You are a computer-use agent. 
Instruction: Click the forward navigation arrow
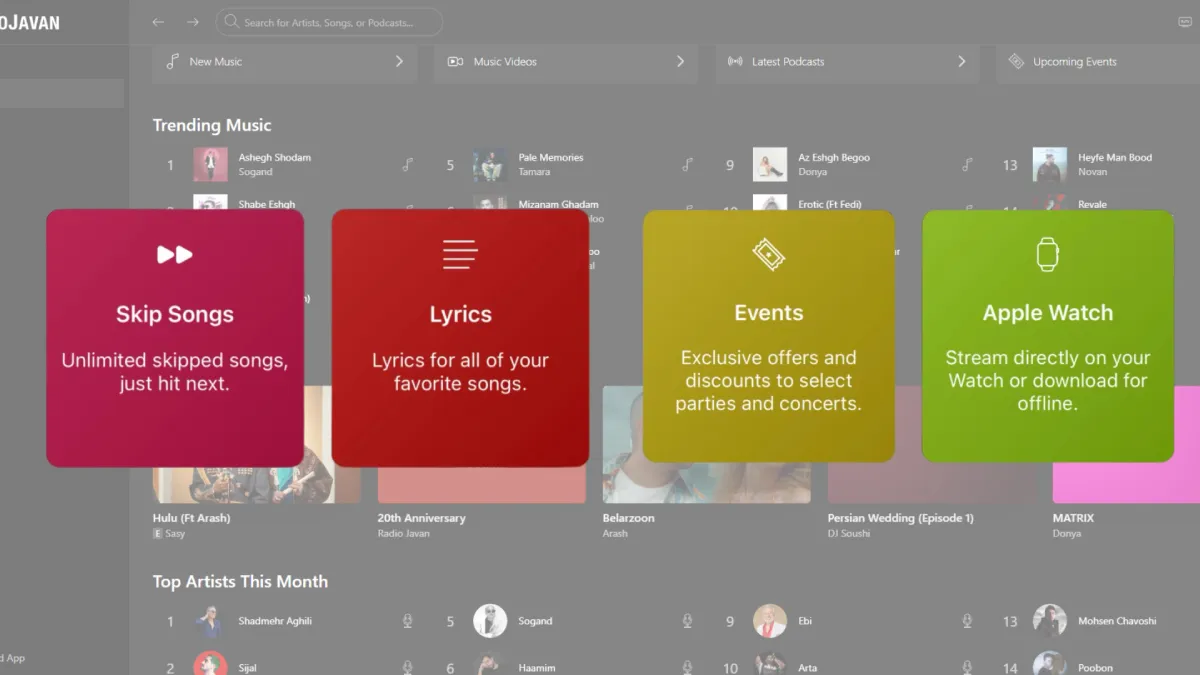(x=193, y=22)
